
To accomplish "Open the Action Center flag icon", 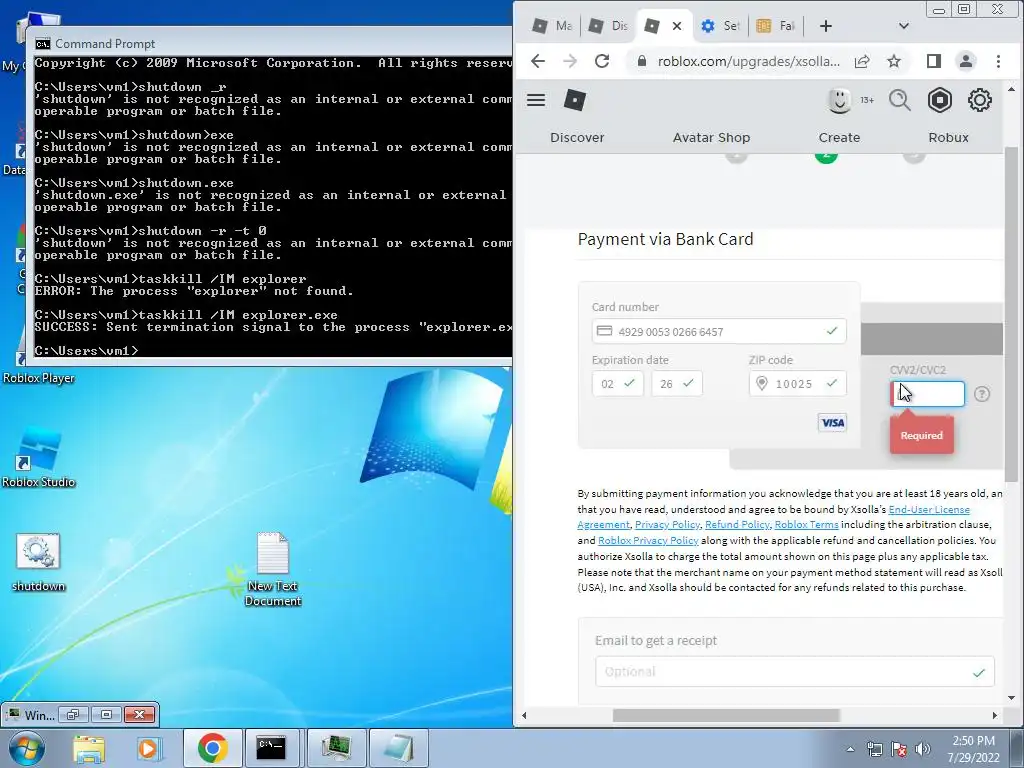I will pos(899,749).
